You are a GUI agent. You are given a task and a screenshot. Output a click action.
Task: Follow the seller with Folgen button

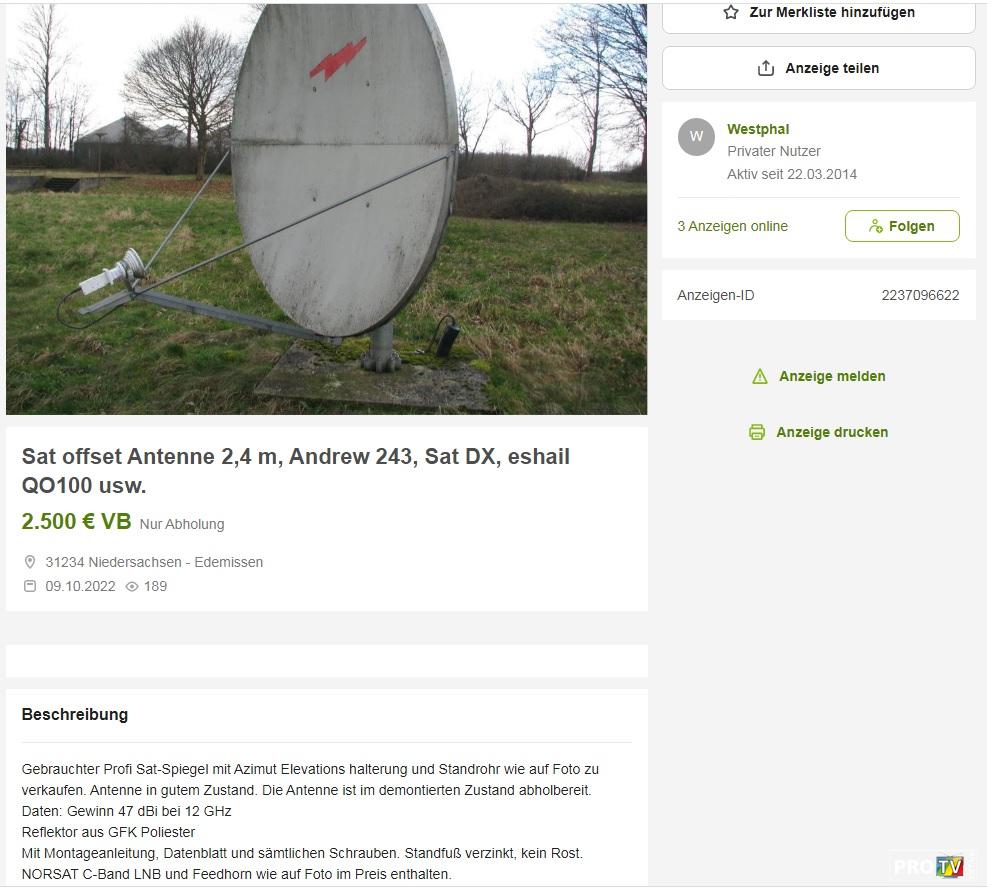902,226
